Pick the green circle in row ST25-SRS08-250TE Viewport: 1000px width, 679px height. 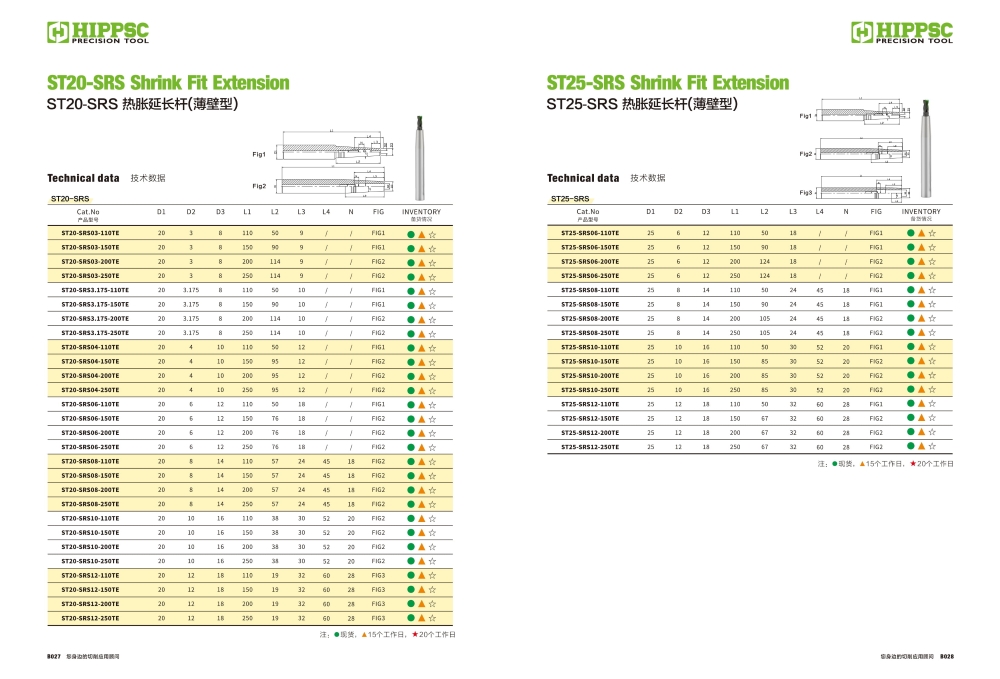(x=911, y=332)
